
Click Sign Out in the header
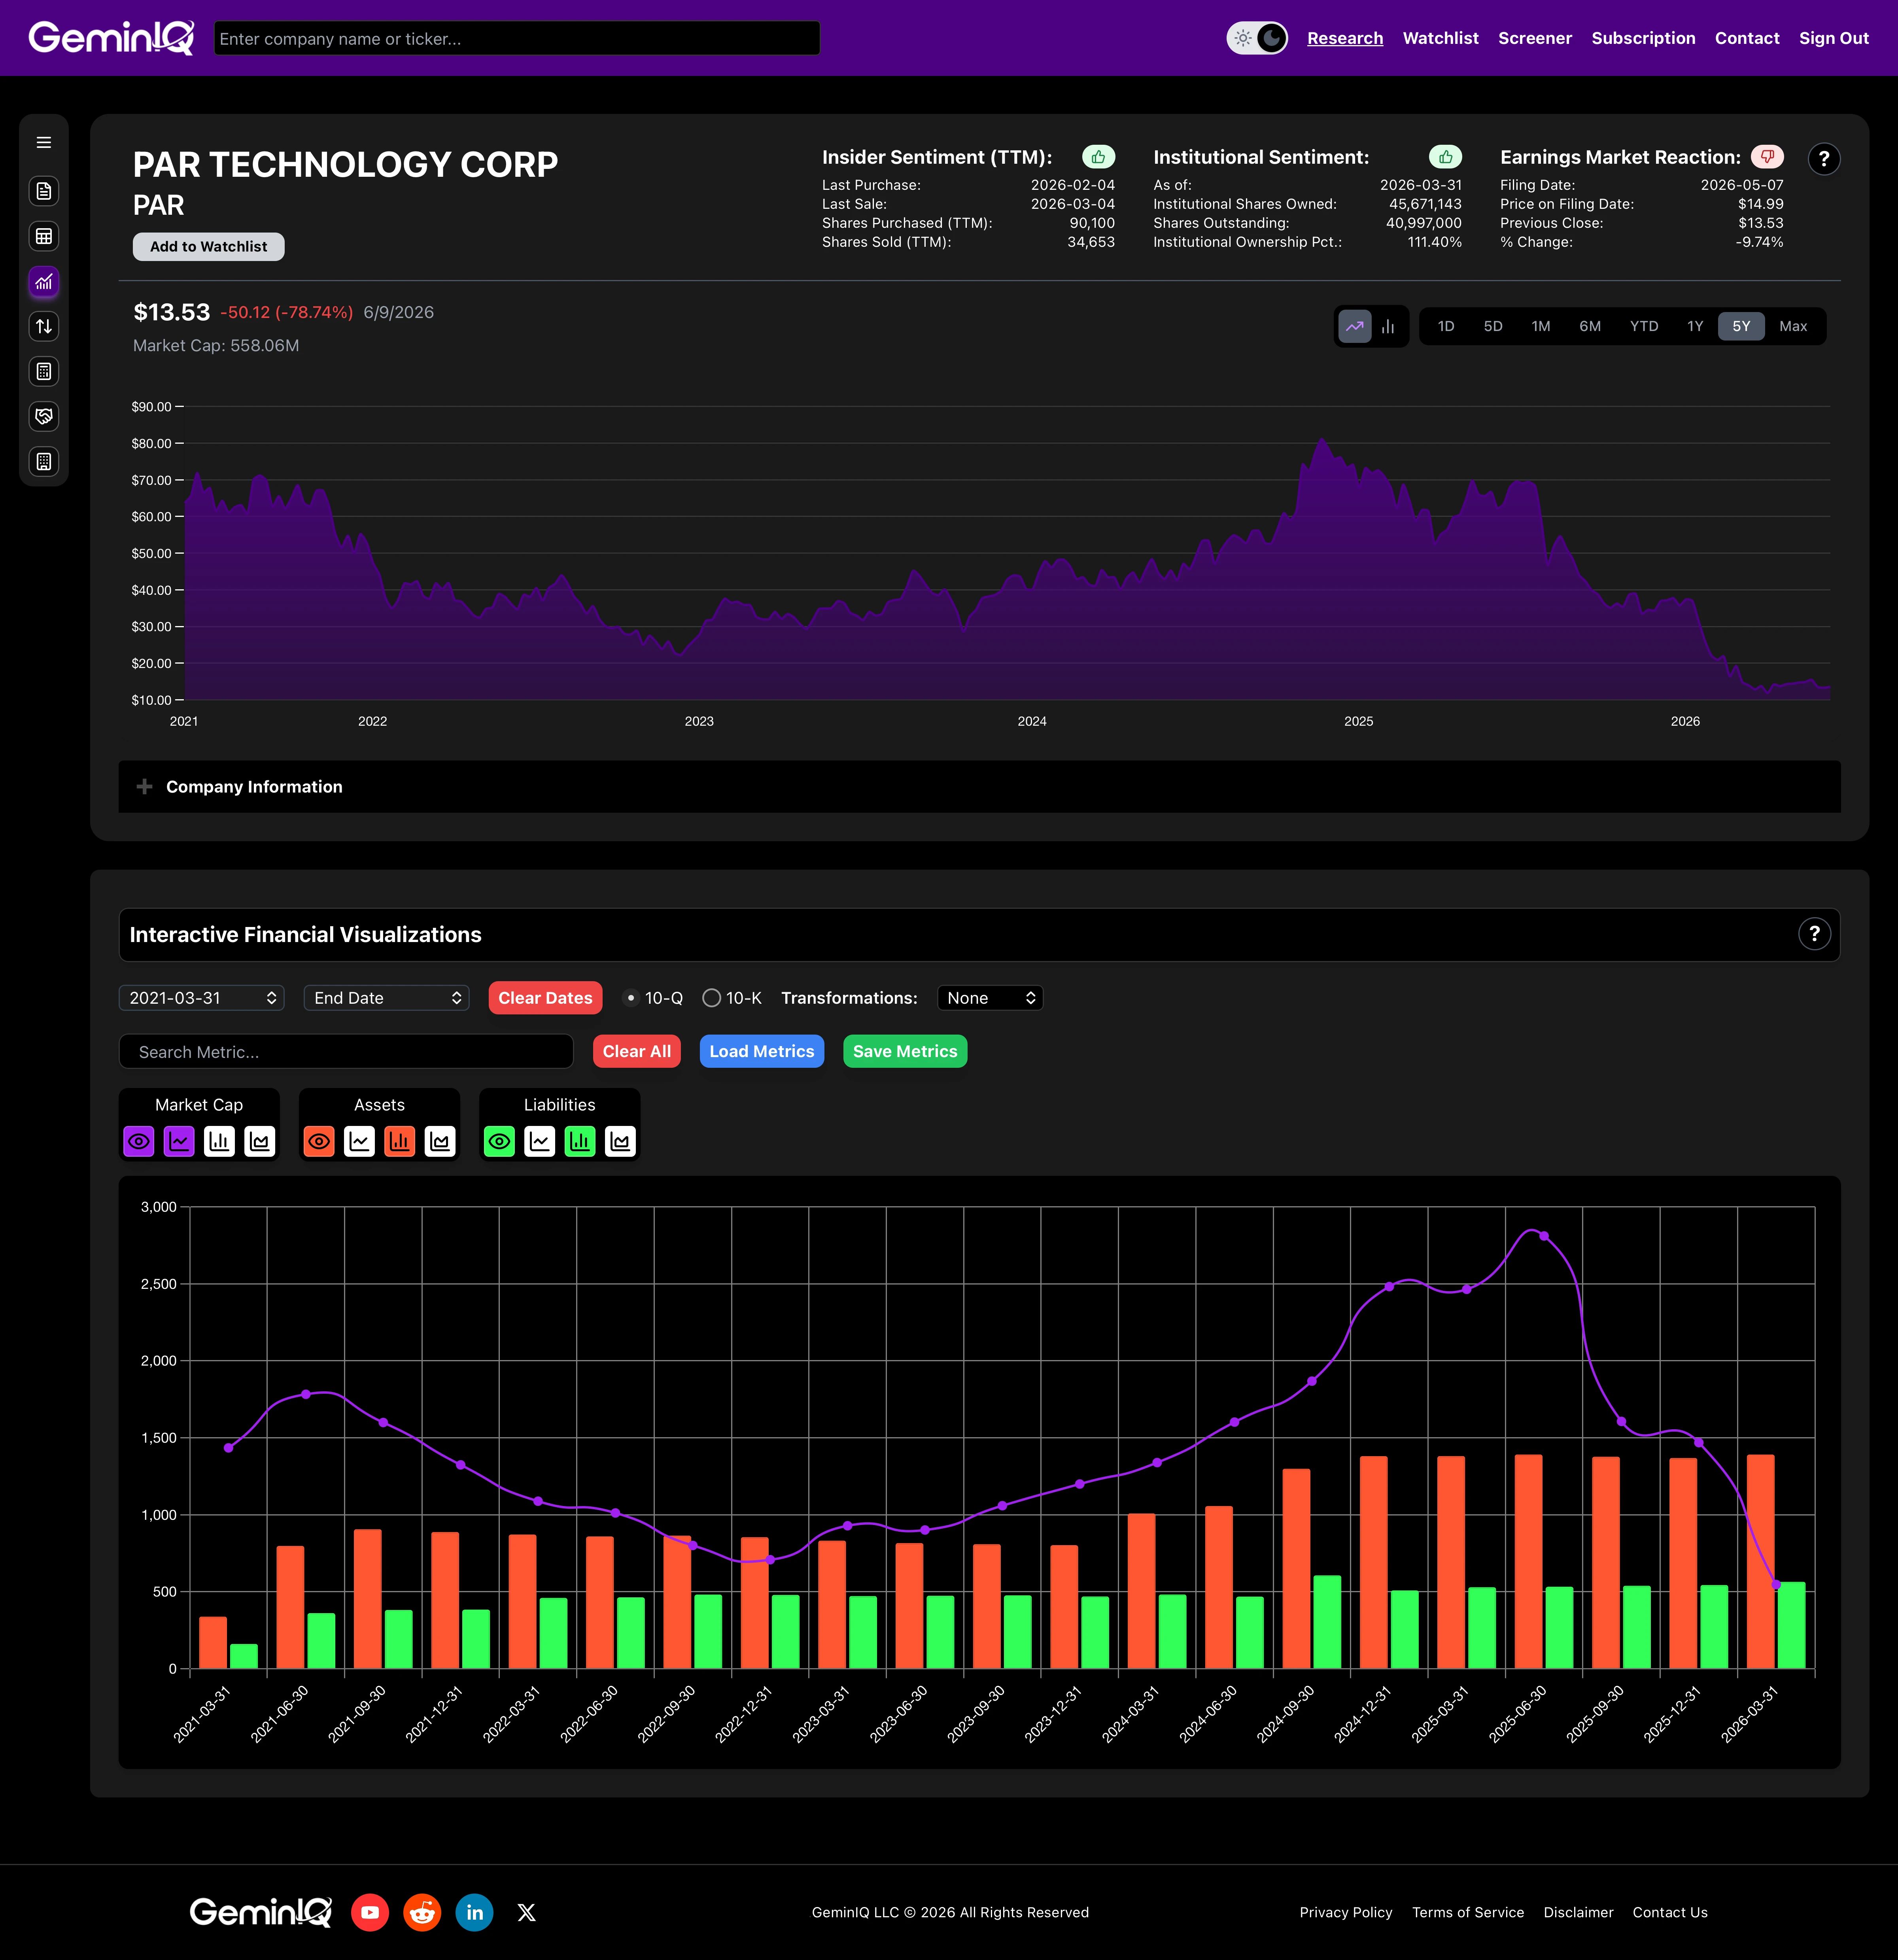click(1833, 38)
